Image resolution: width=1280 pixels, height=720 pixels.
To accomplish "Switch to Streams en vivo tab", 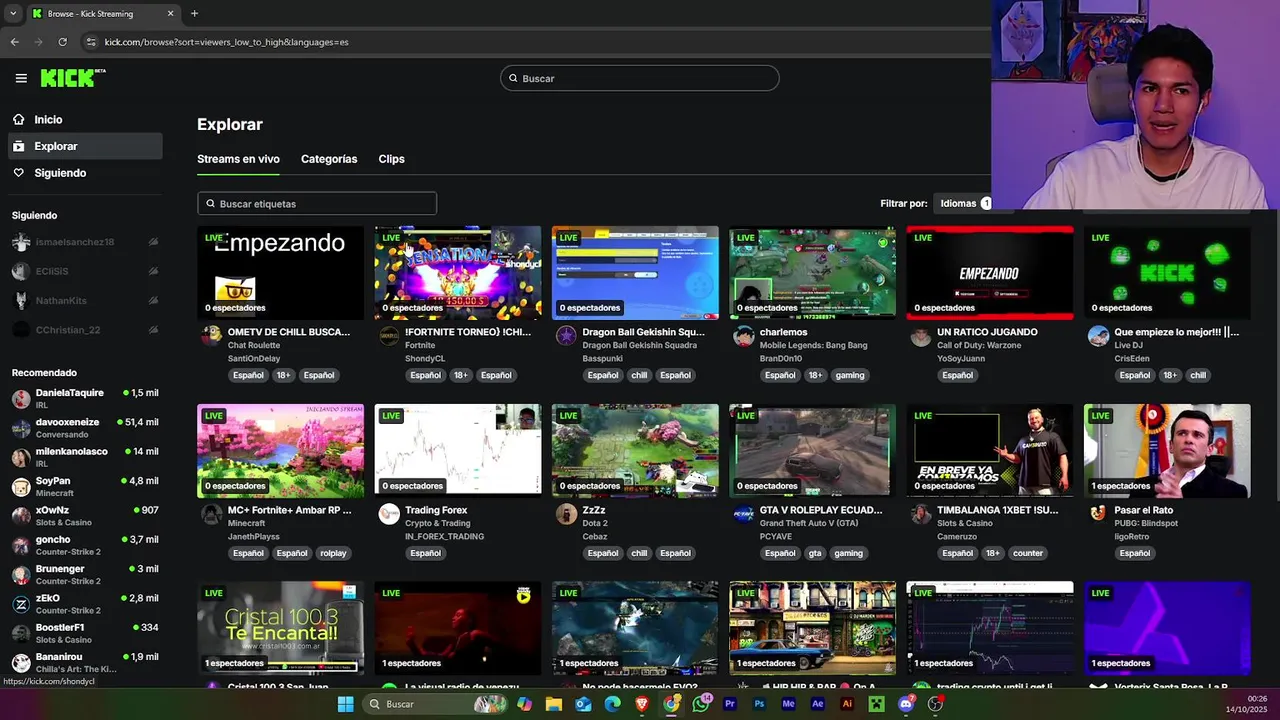I will tap(238, 159).
